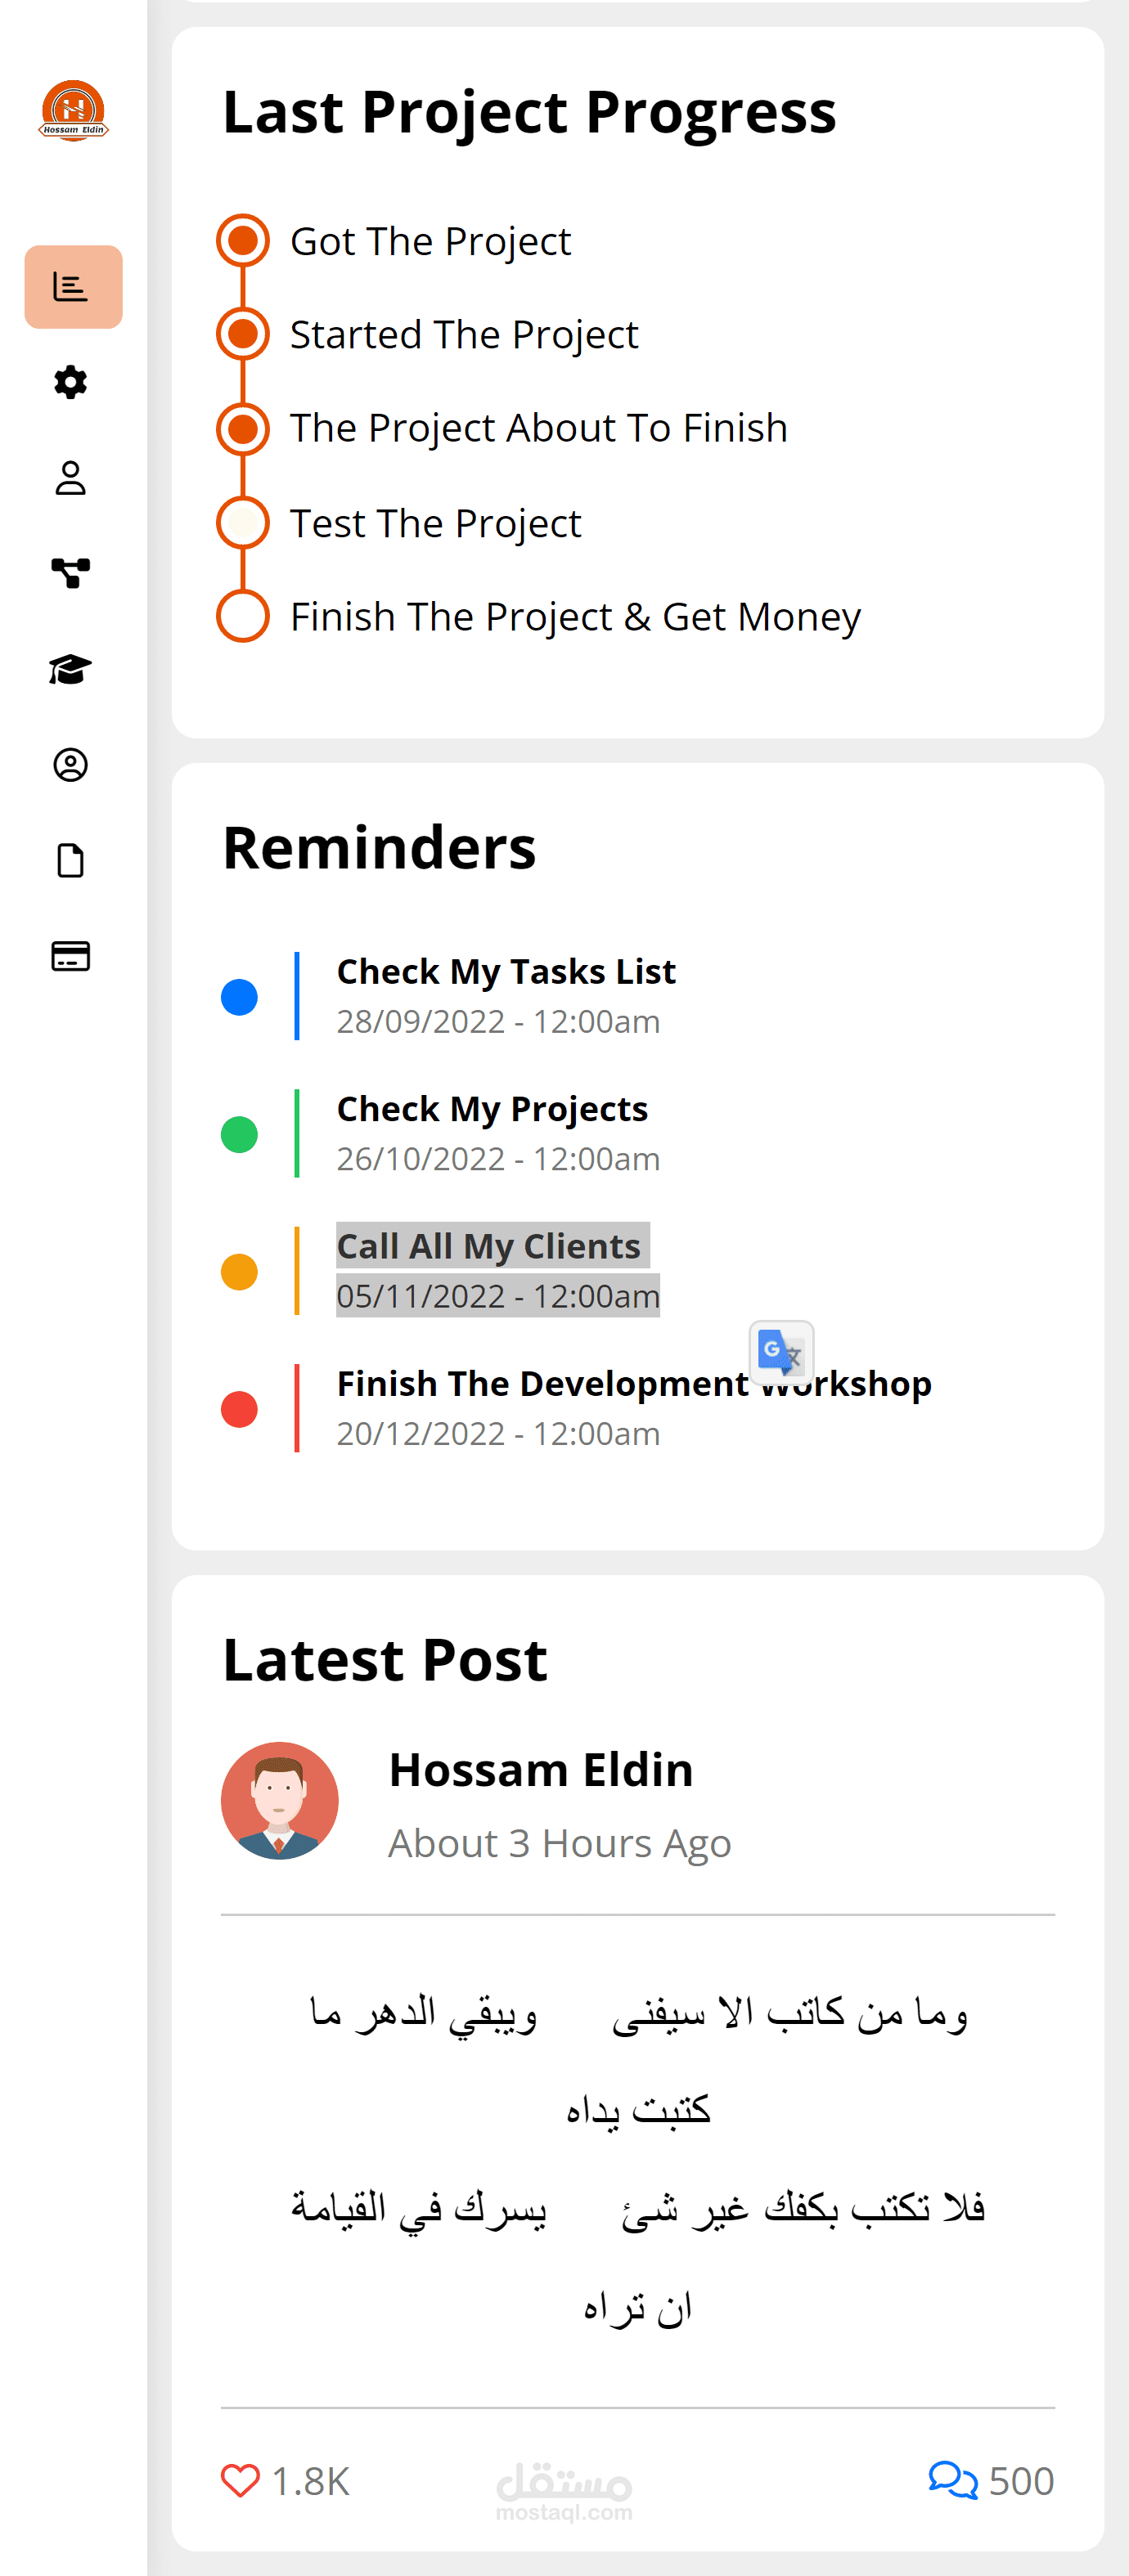Open the plans credit card icon
Screen dimensions: 1129x2576
(71, 956)
